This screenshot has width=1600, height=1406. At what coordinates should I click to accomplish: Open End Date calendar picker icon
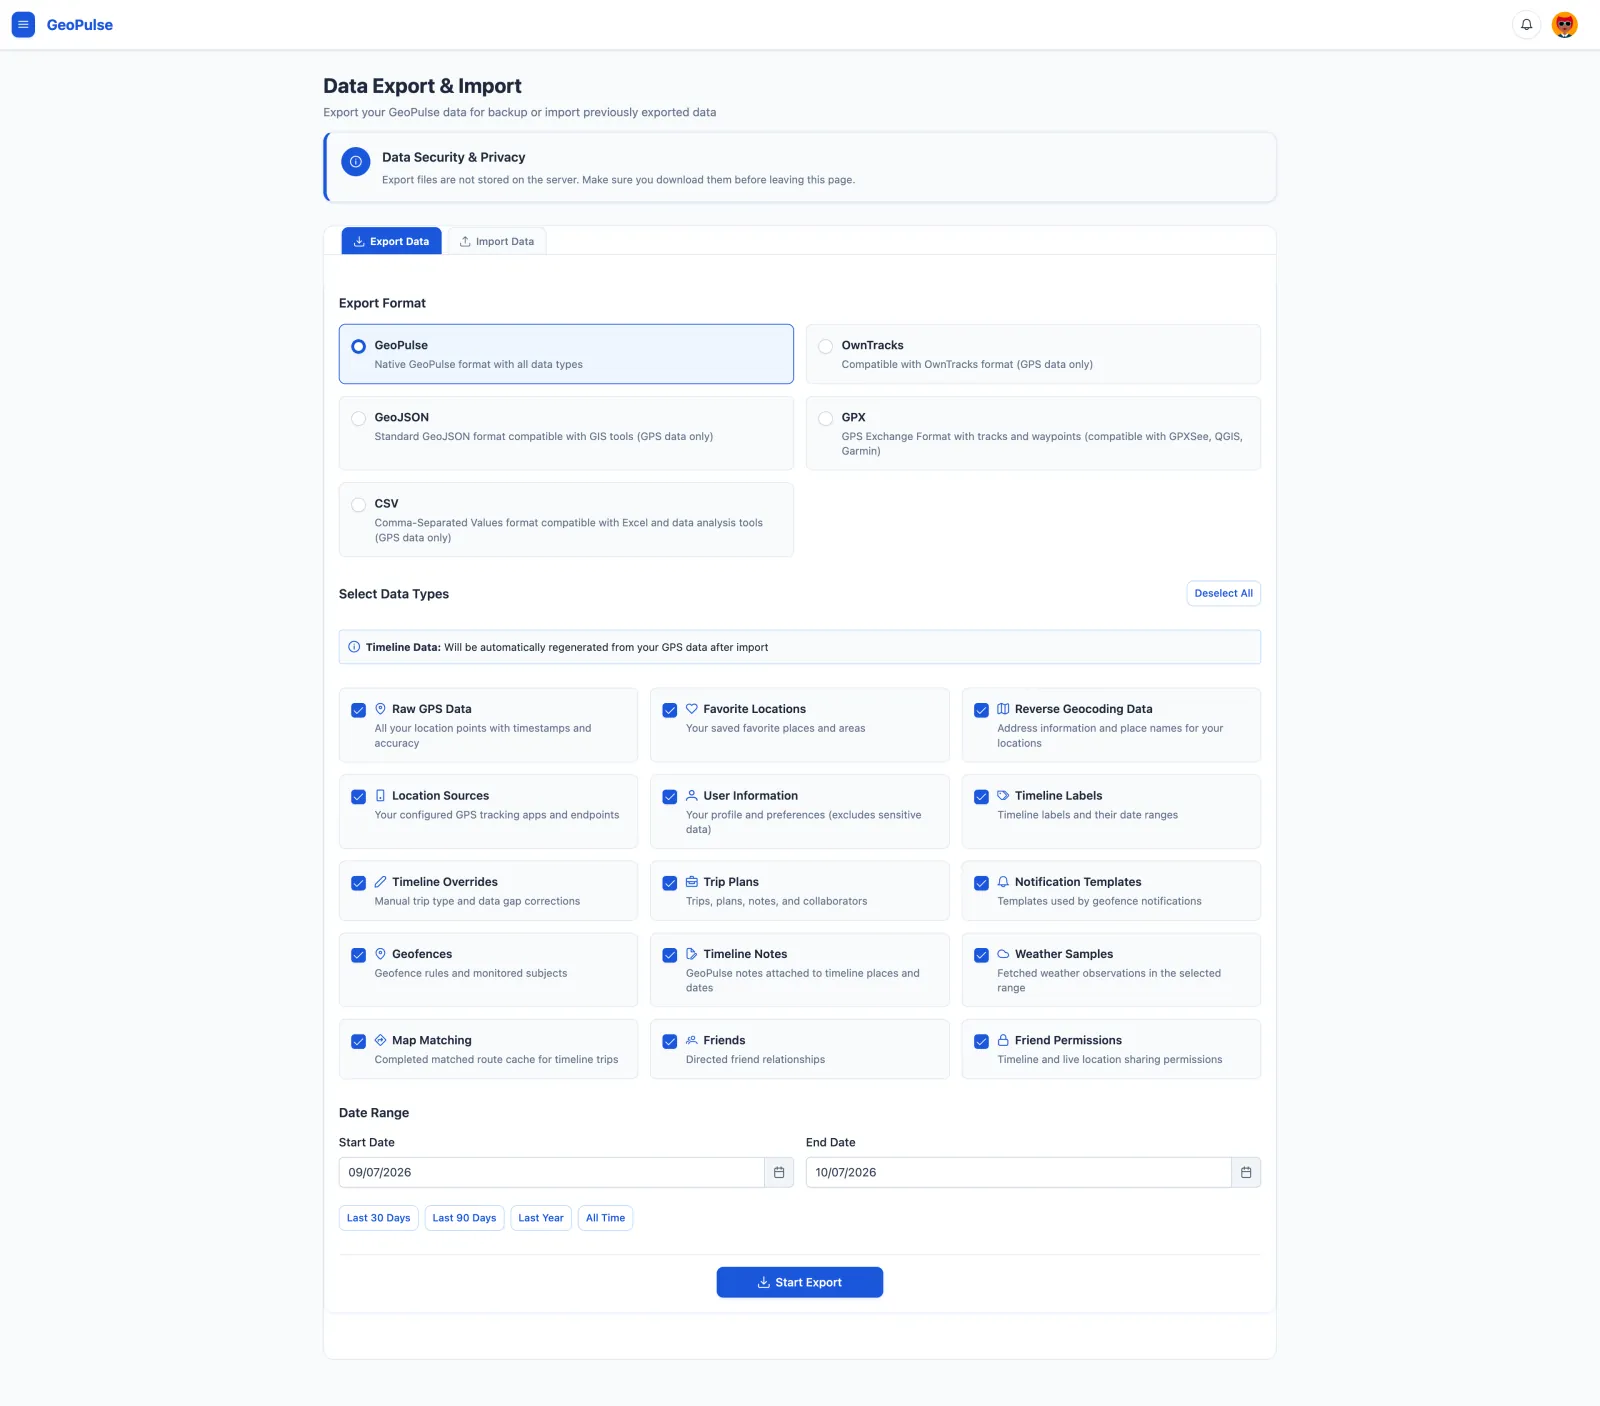point(1246,1173)
